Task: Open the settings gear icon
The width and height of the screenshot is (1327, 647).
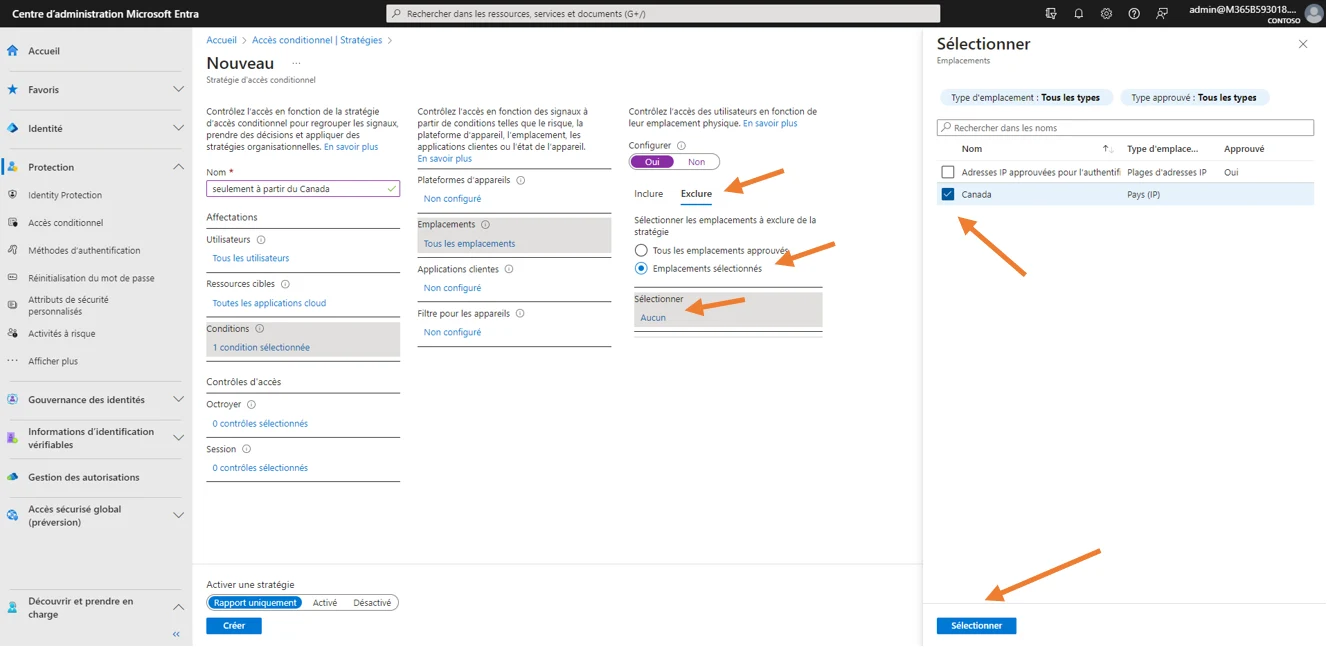Action: click(1106, 14)
